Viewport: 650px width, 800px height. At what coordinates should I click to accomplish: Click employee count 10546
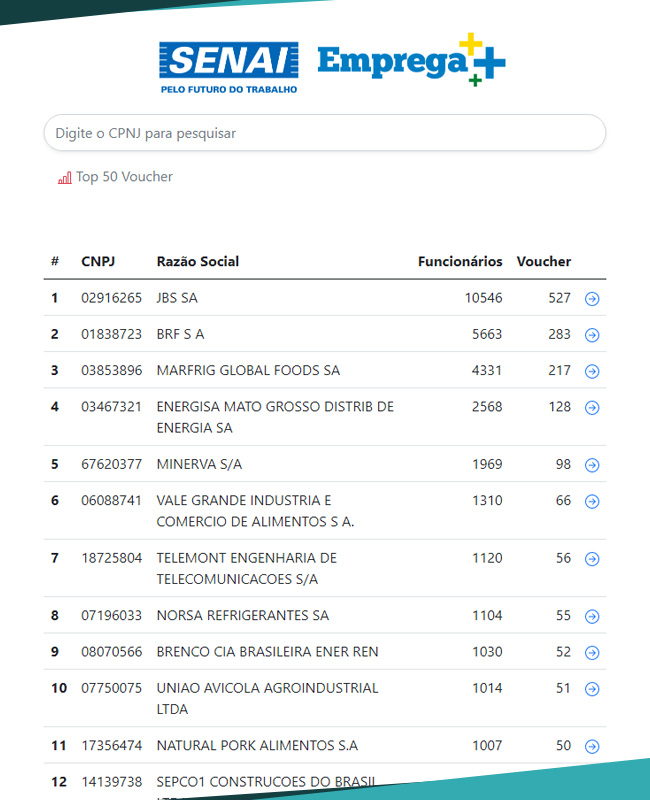click(x=483, y=298)
